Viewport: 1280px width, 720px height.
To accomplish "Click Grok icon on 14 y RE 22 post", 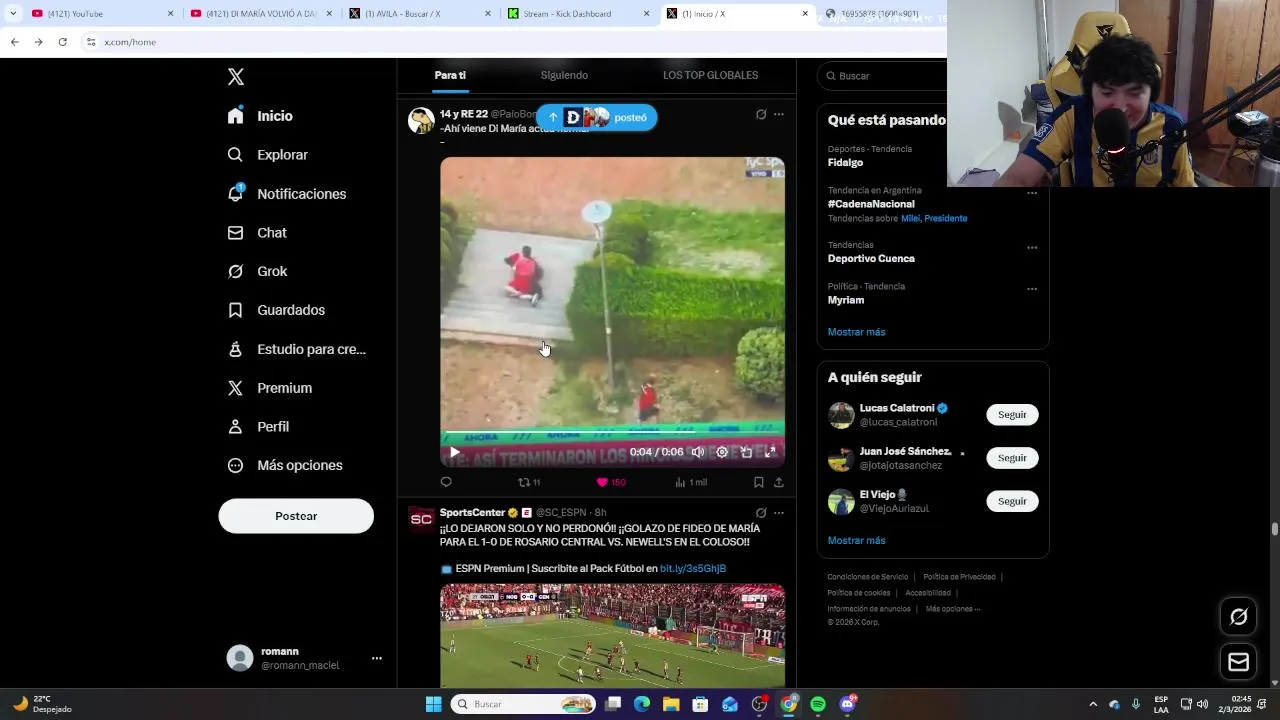I will click(761, 115).
